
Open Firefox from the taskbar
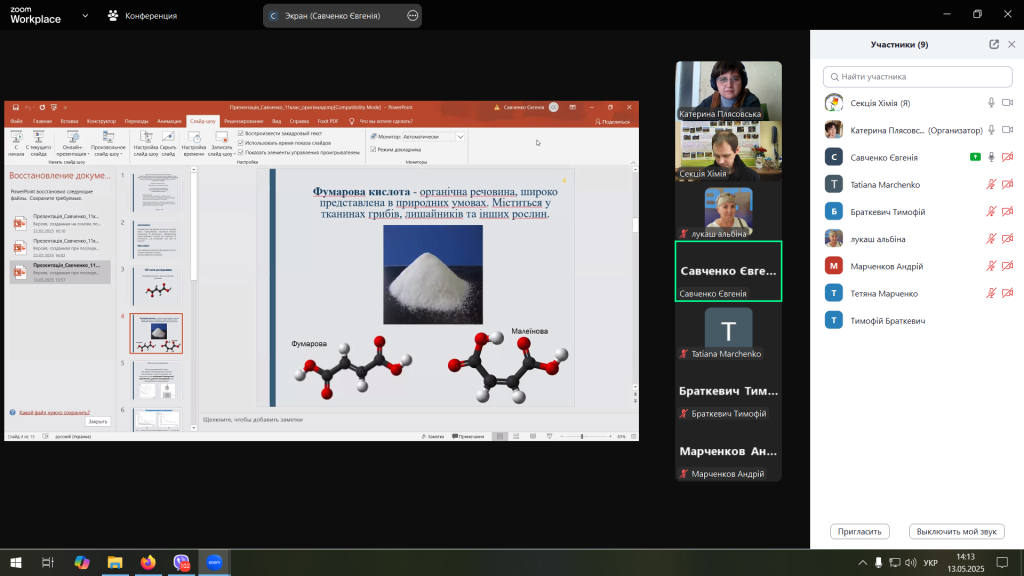click(149, 563)
